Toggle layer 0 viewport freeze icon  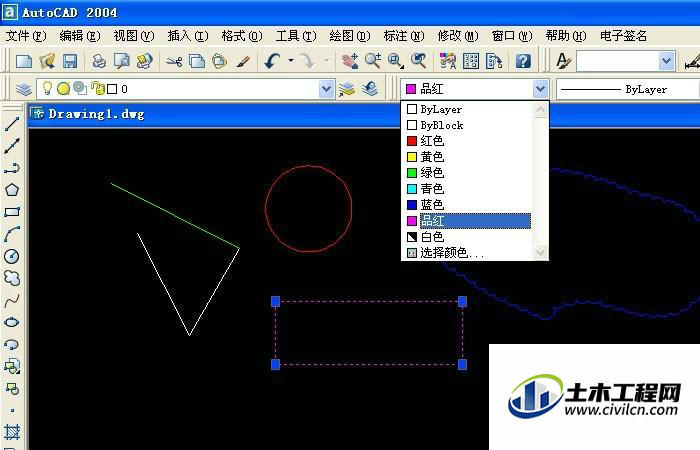click(79, 88)
